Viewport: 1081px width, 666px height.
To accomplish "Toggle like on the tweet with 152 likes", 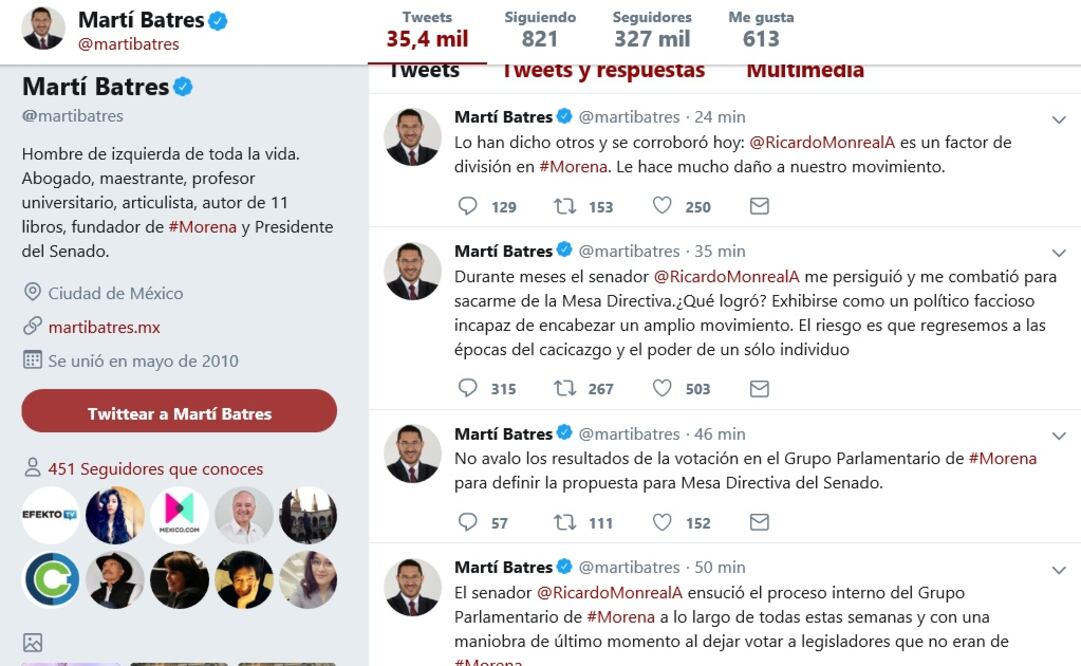I will click(x=662, y=522).
